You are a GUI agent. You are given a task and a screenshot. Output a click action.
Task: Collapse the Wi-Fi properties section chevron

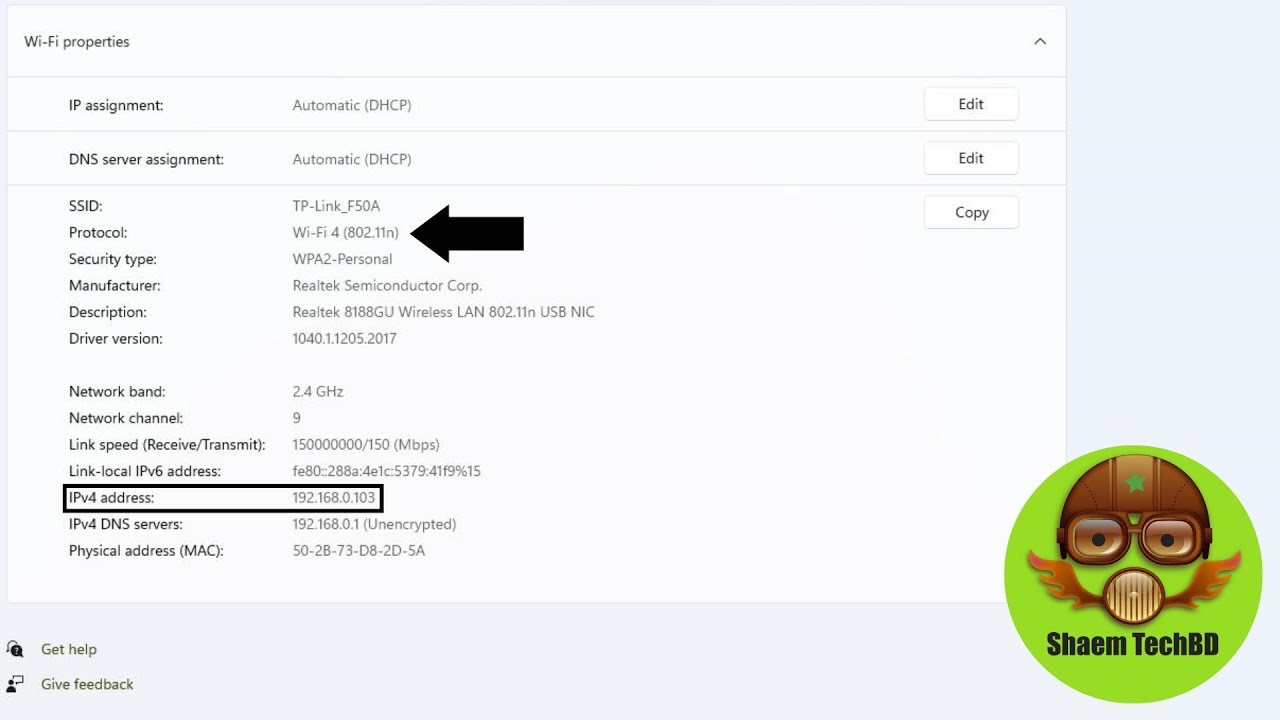[1040, 42]
